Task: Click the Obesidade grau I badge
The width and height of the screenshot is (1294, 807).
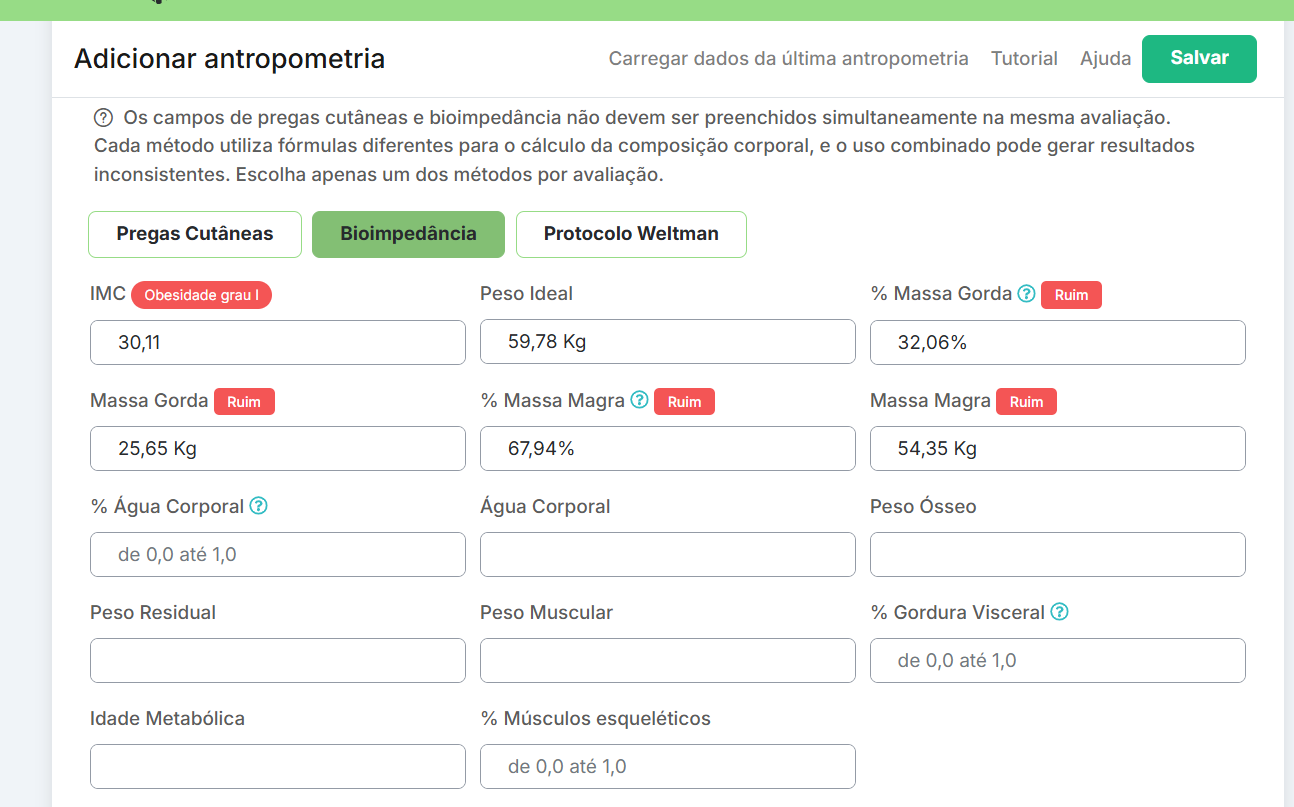Action: click(201, 295)
